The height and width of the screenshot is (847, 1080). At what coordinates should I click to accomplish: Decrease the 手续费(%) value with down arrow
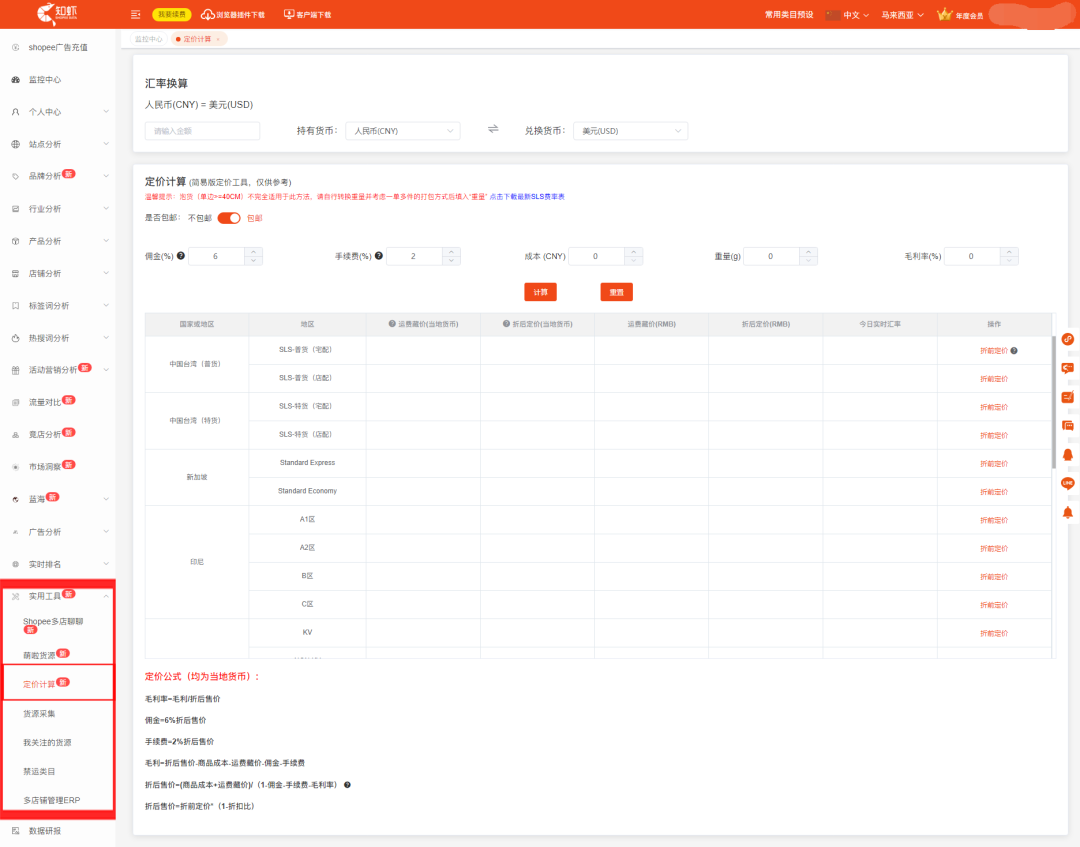tap(451, 260)
